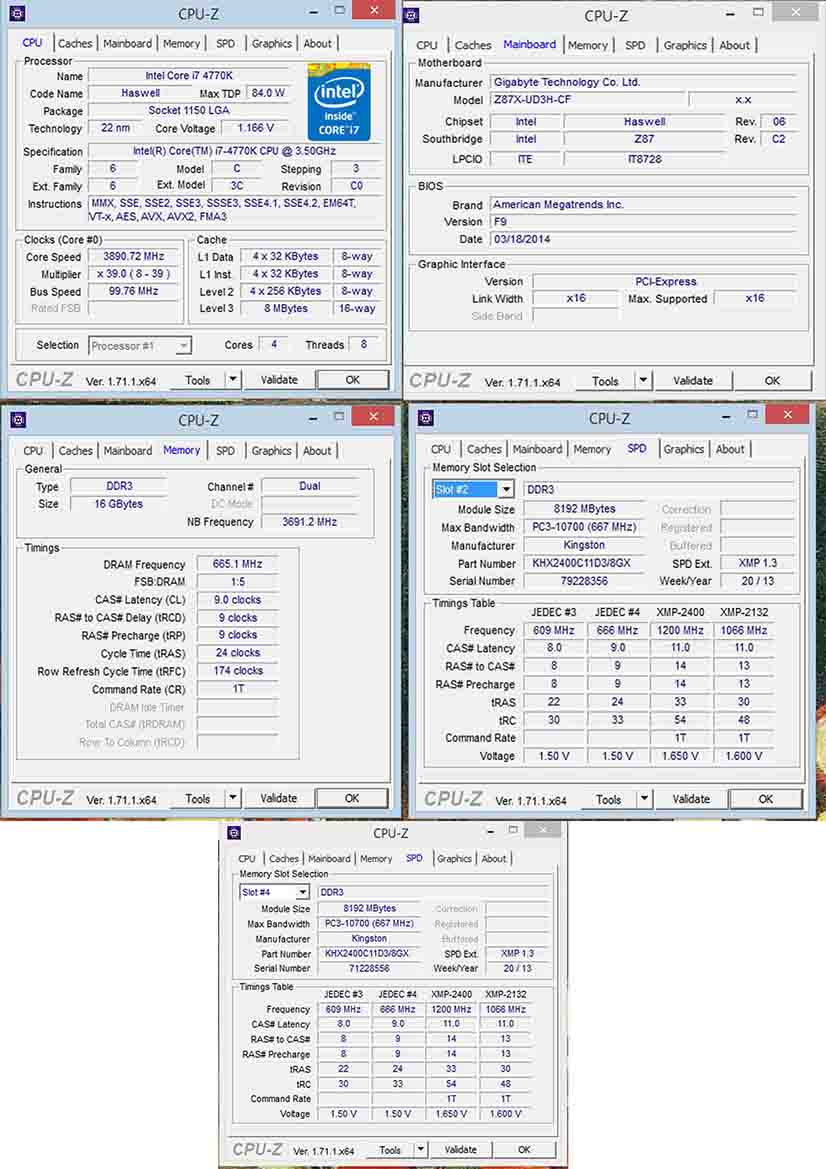Click the memory size value 16 GBytes
Screen dimensions: 826x1169
click(x=119, y=504)
